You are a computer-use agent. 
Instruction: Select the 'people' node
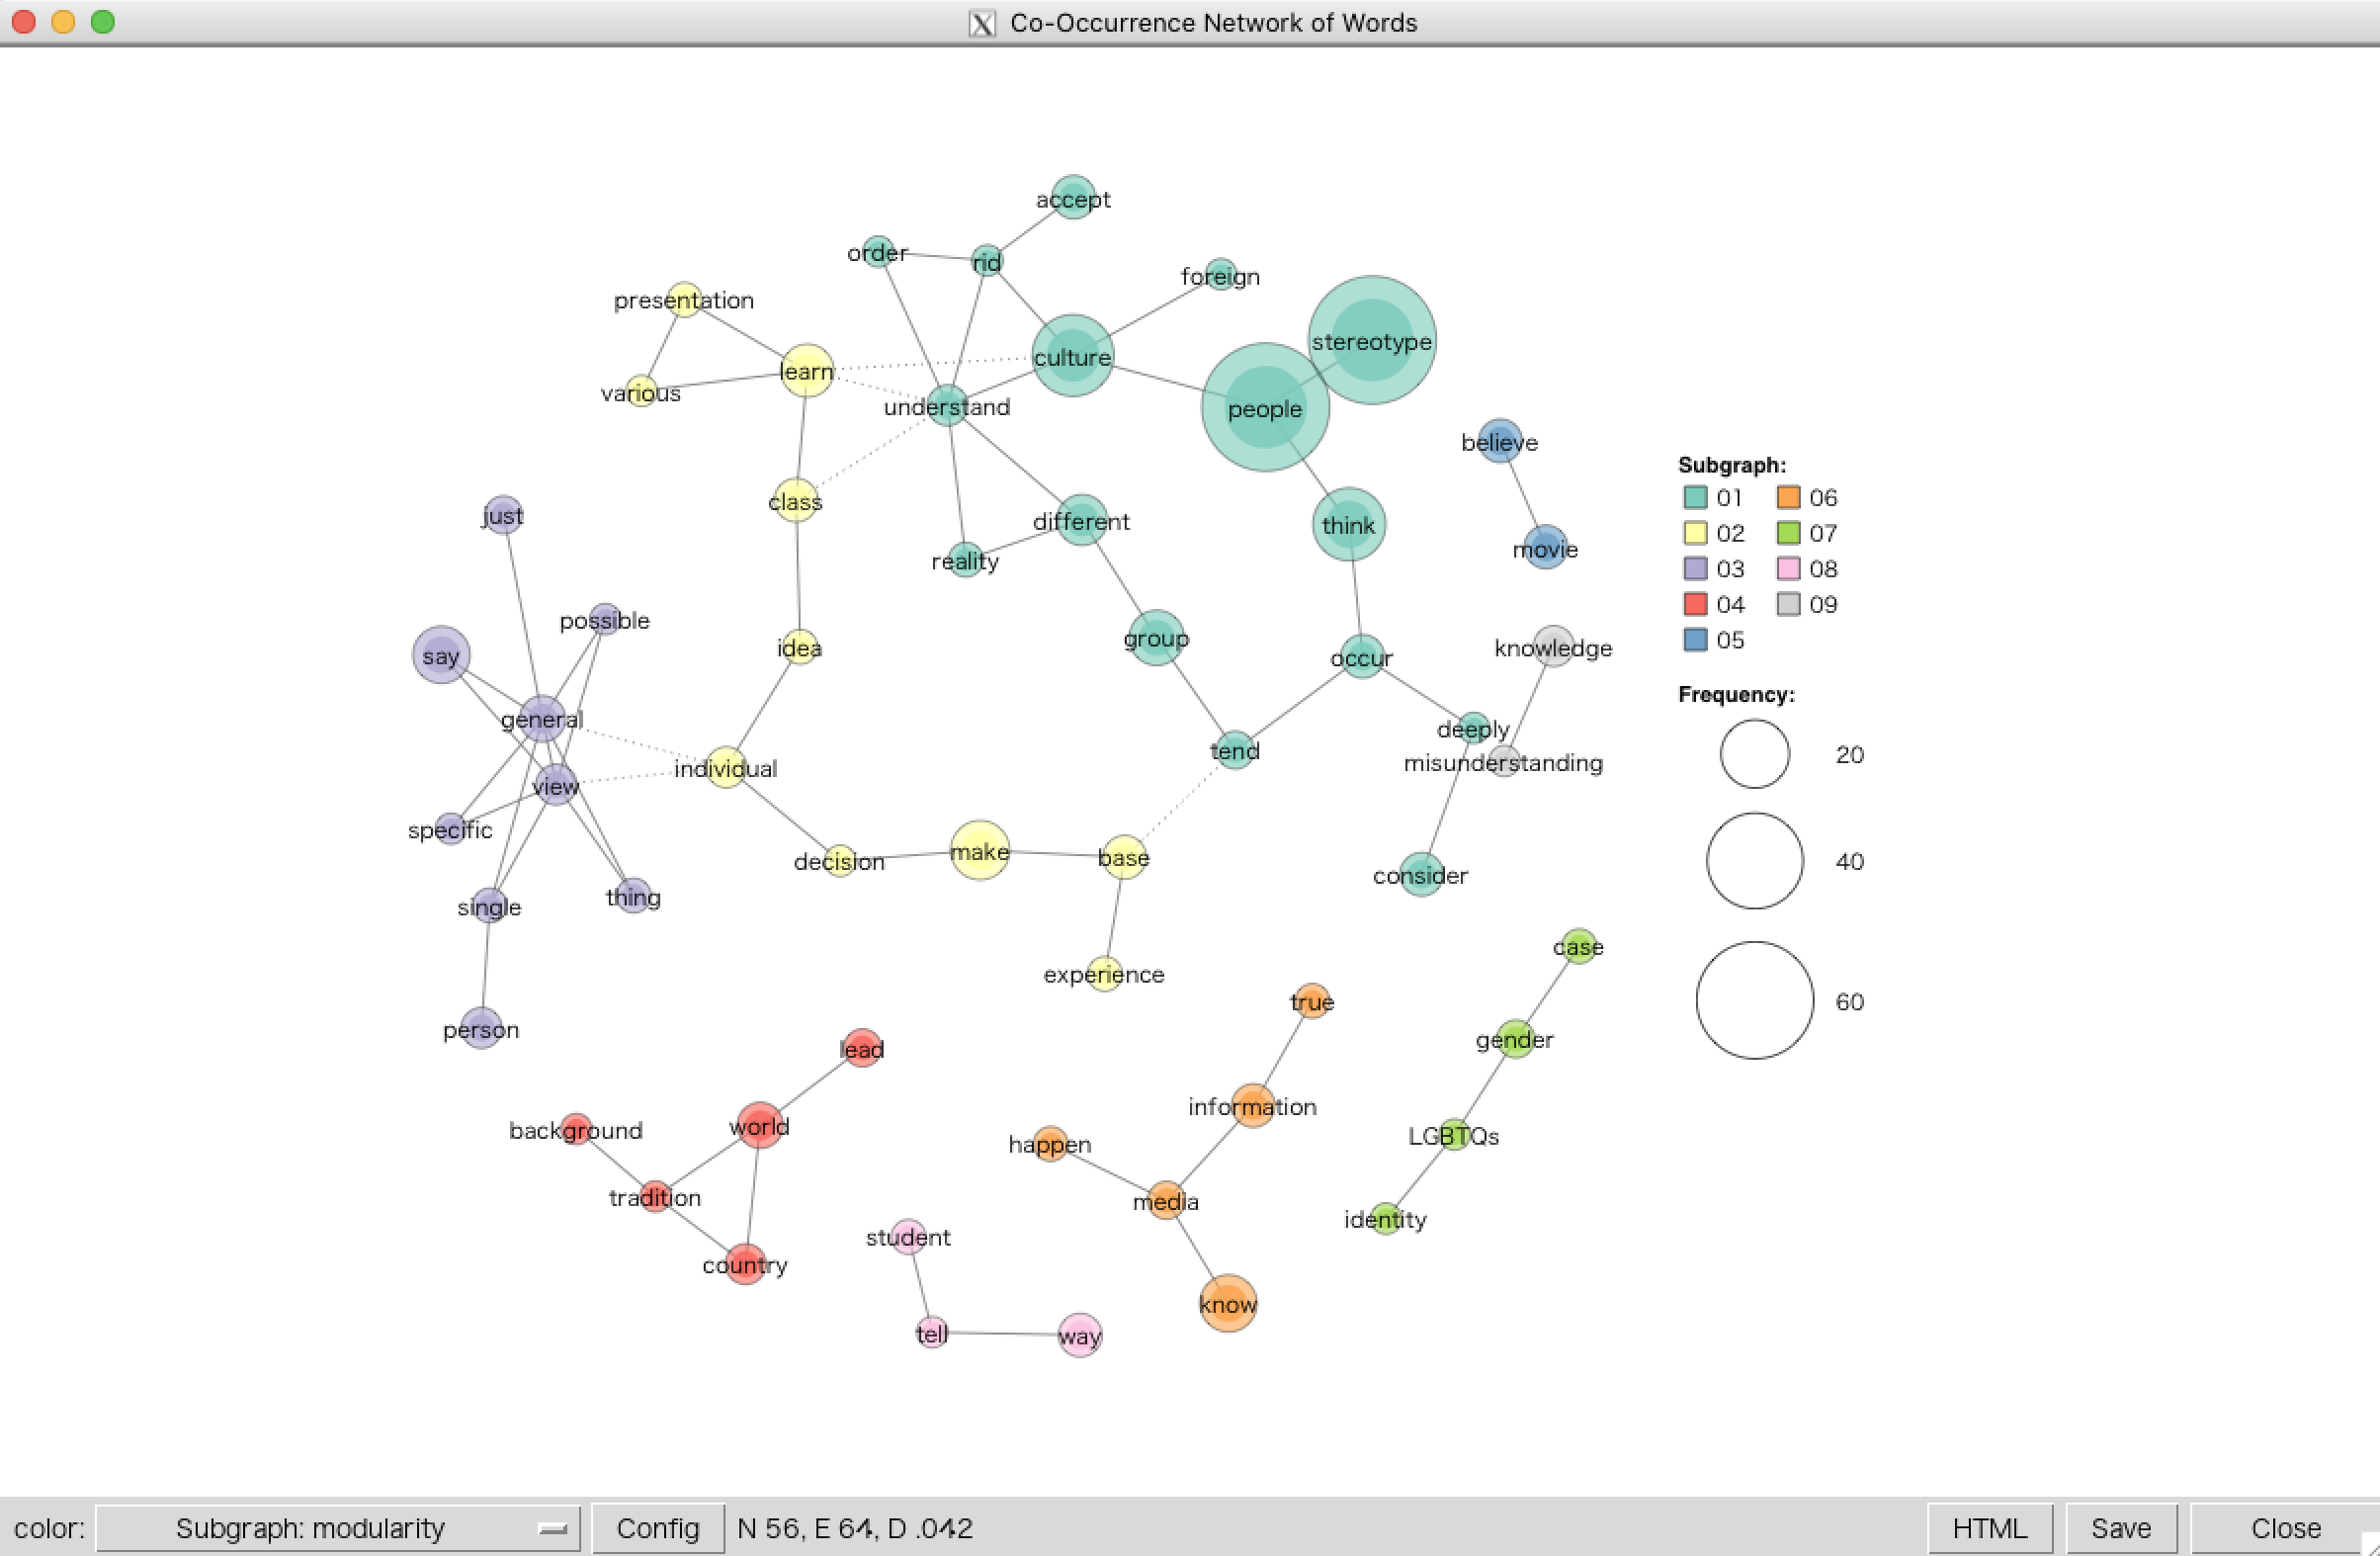pyautogui.click(x=1265, y=407)
